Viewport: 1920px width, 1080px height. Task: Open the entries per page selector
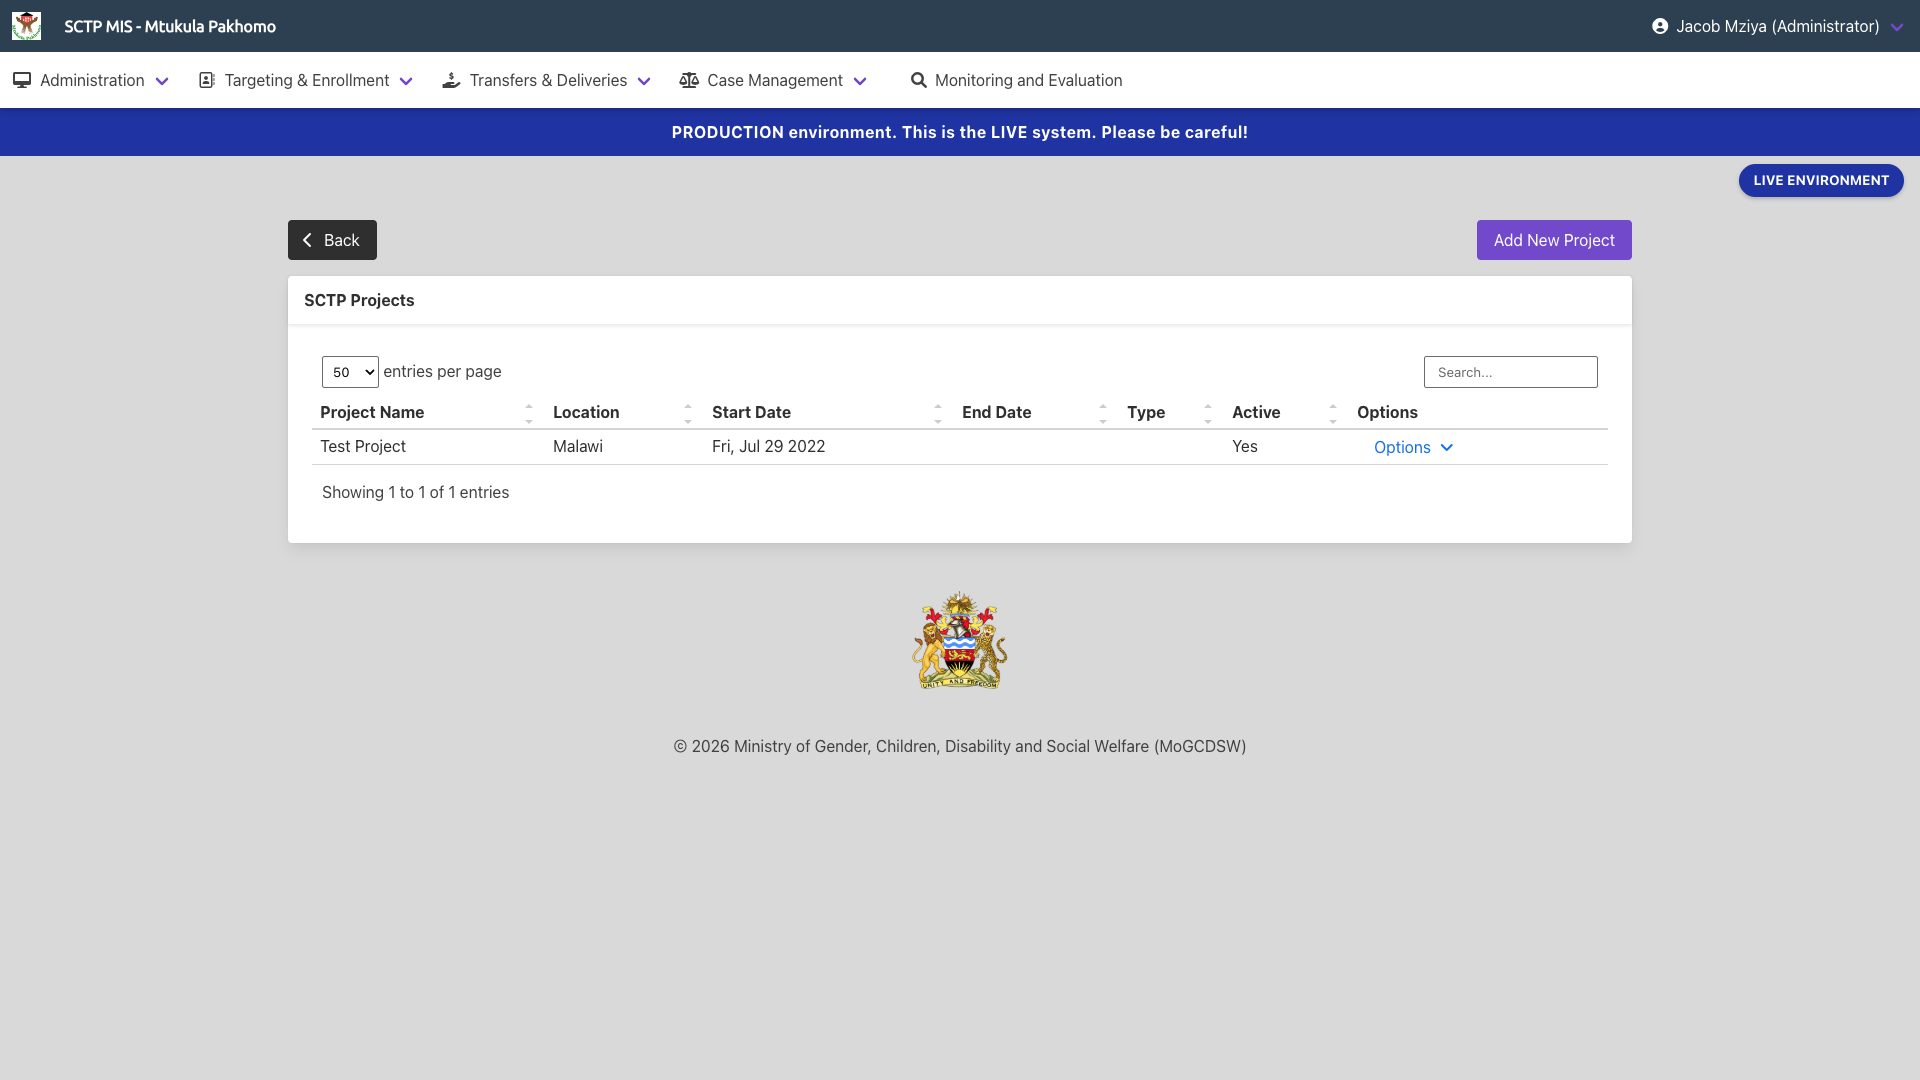click(x=350, y=372)
